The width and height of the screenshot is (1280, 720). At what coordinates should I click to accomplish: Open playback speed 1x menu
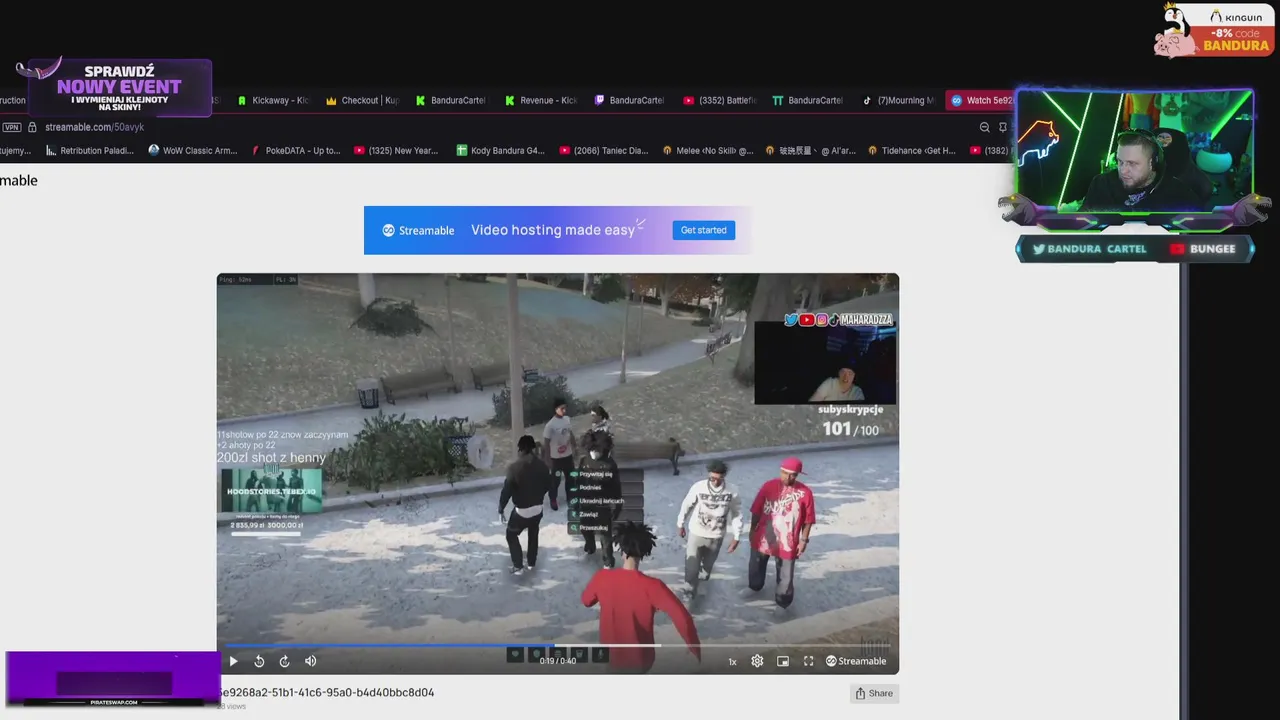(x=732, y=661)
